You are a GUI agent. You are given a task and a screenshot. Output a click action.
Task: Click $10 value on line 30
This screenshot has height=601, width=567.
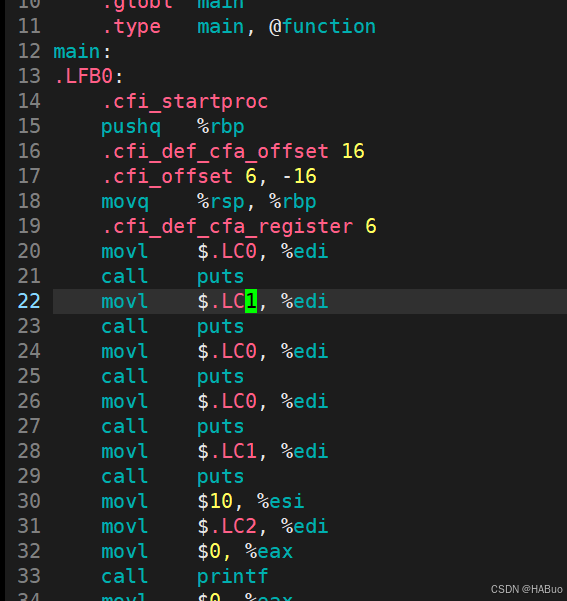click(x=215, y=501)
